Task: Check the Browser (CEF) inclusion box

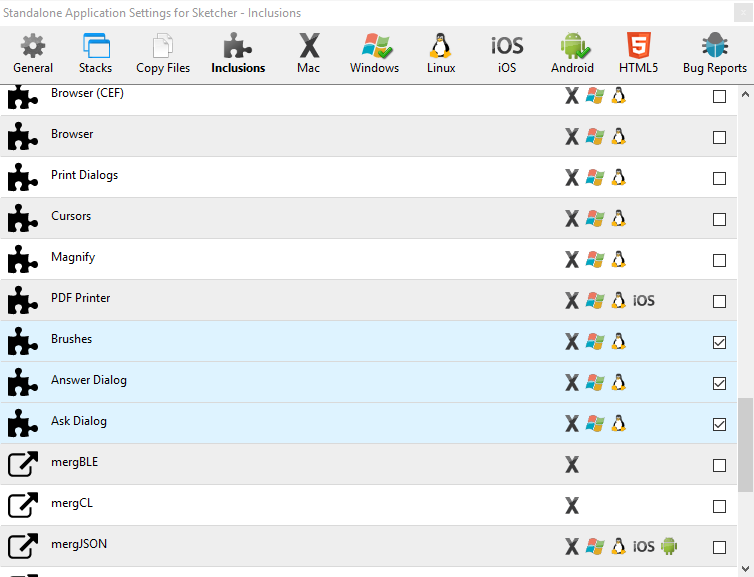Action: point(719,97)
